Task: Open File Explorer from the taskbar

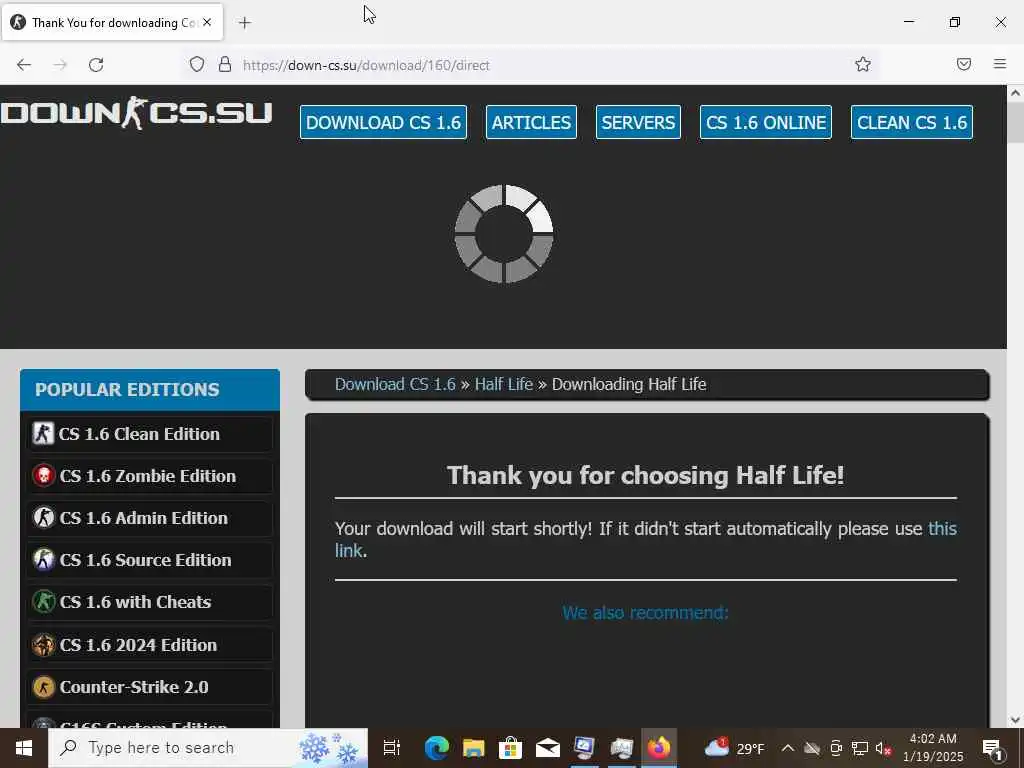Action: pos(473,748)
